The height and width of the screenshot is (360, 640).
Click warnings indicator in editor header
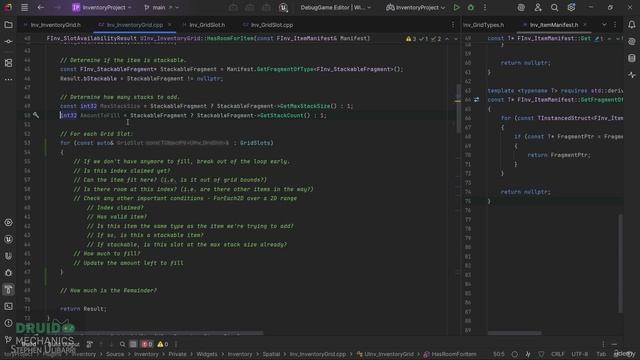(x=411, y=39)
